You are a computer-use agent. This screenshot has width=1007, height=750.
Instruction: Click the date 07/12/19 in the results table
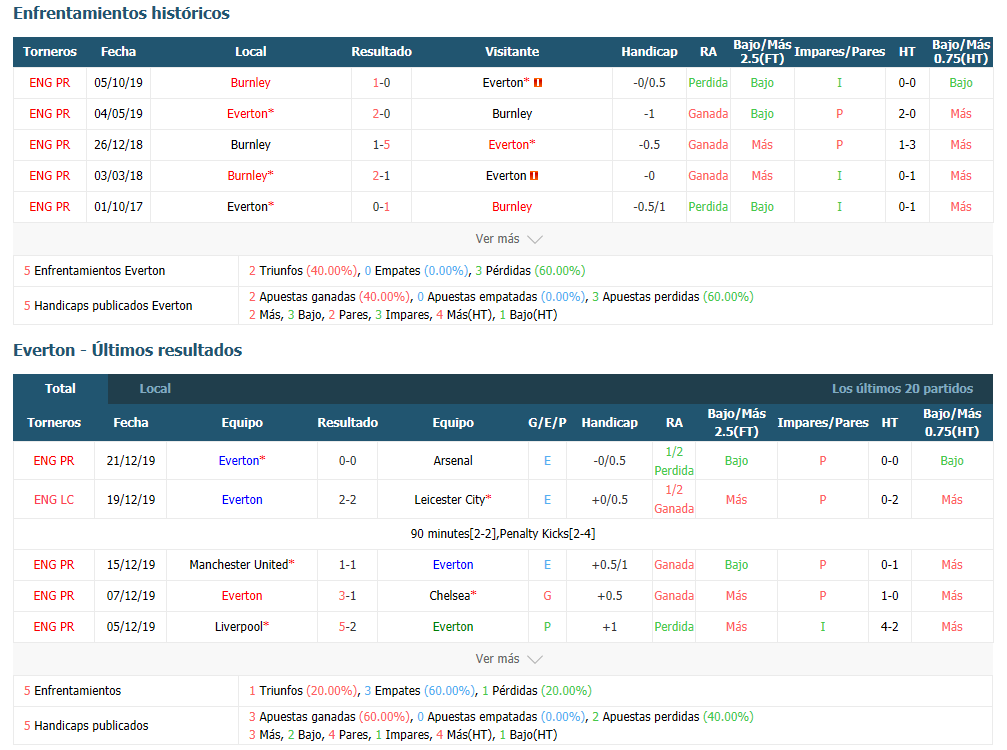point(131,596)
